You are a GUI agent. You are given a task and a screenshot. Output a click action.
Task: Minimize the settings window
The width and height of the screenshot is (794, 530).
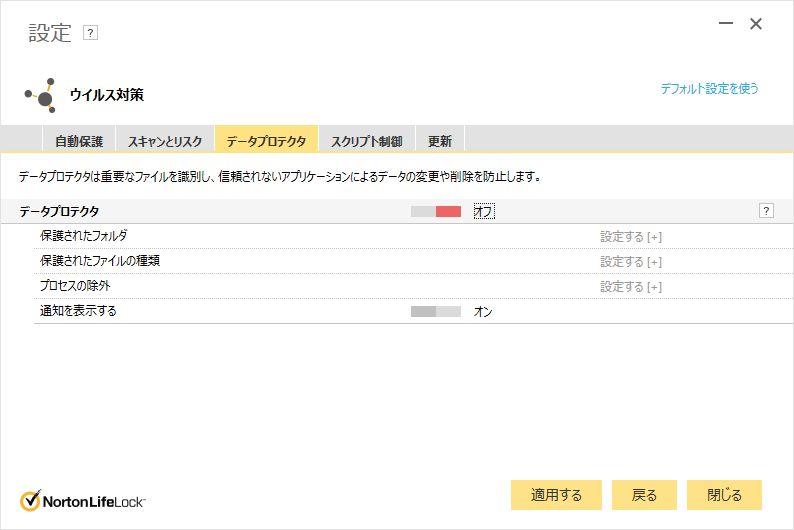(x=726, y=23)
